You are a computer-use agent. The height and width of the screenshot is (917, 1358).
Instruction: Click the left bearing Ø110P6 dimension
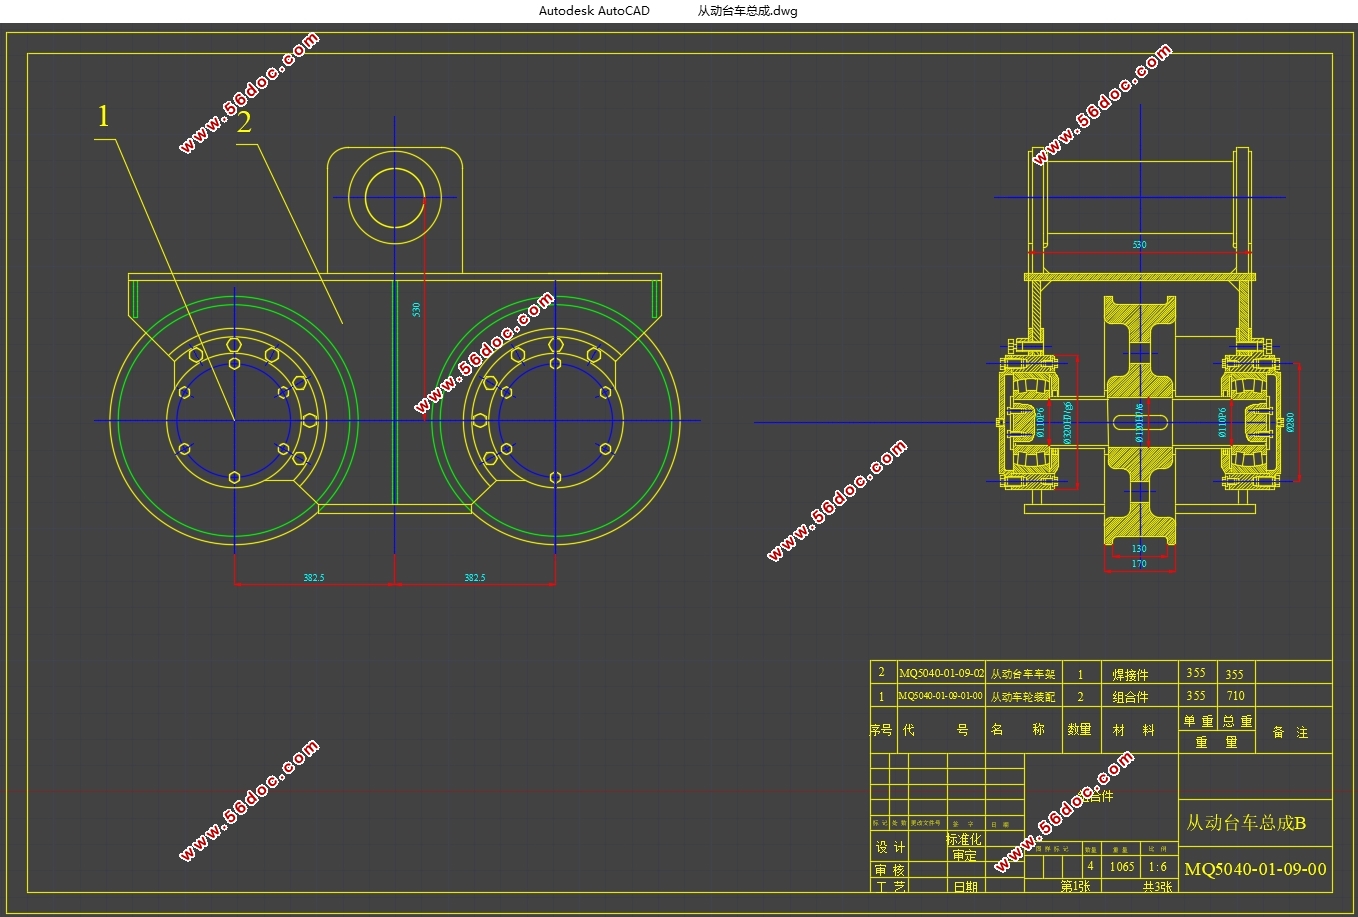[1040, 422]
